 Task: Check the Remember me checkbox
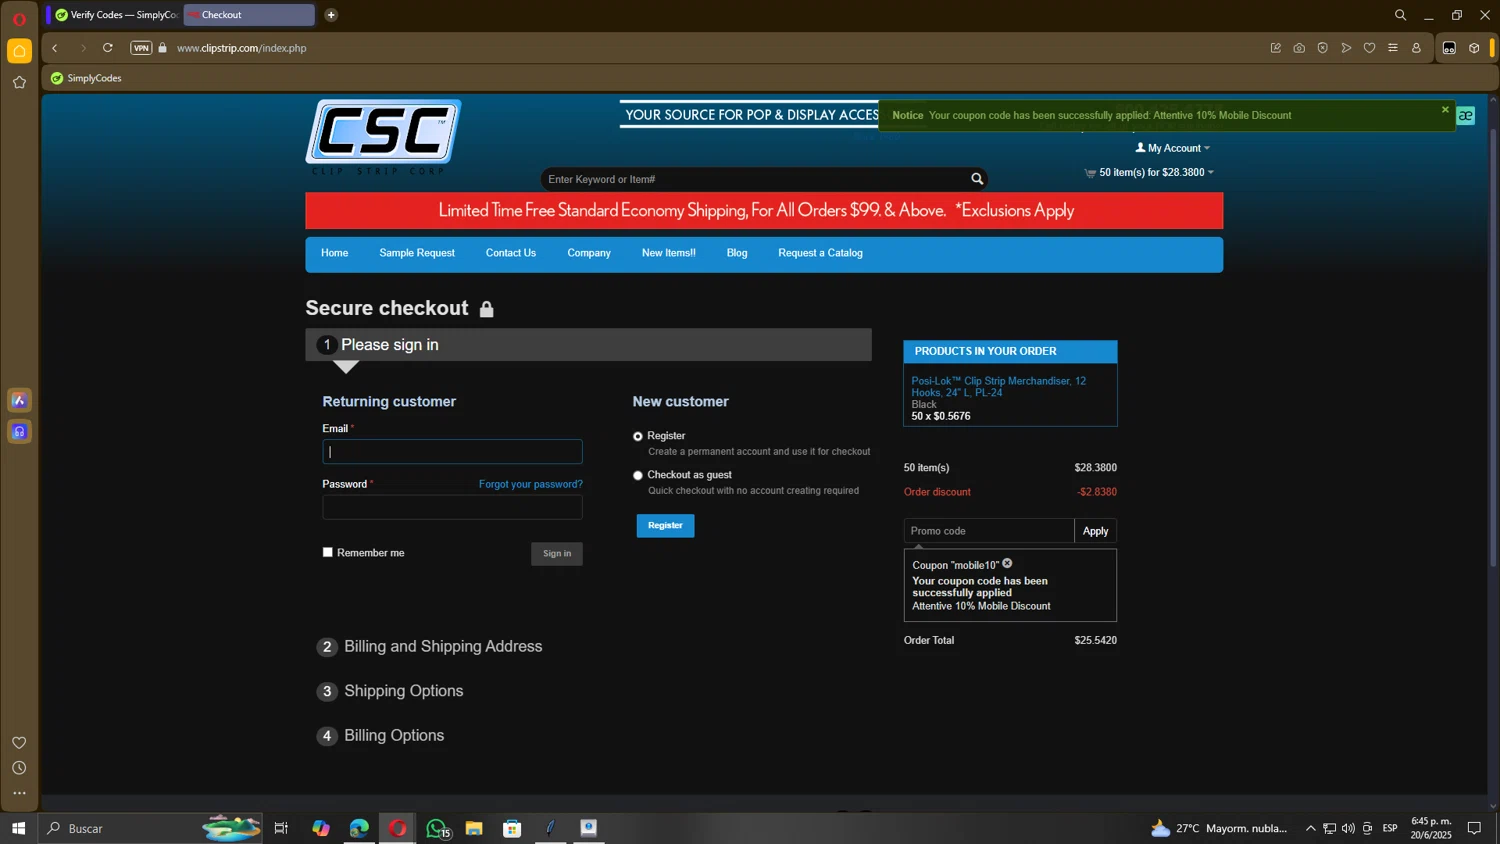[x=328, y=552]
